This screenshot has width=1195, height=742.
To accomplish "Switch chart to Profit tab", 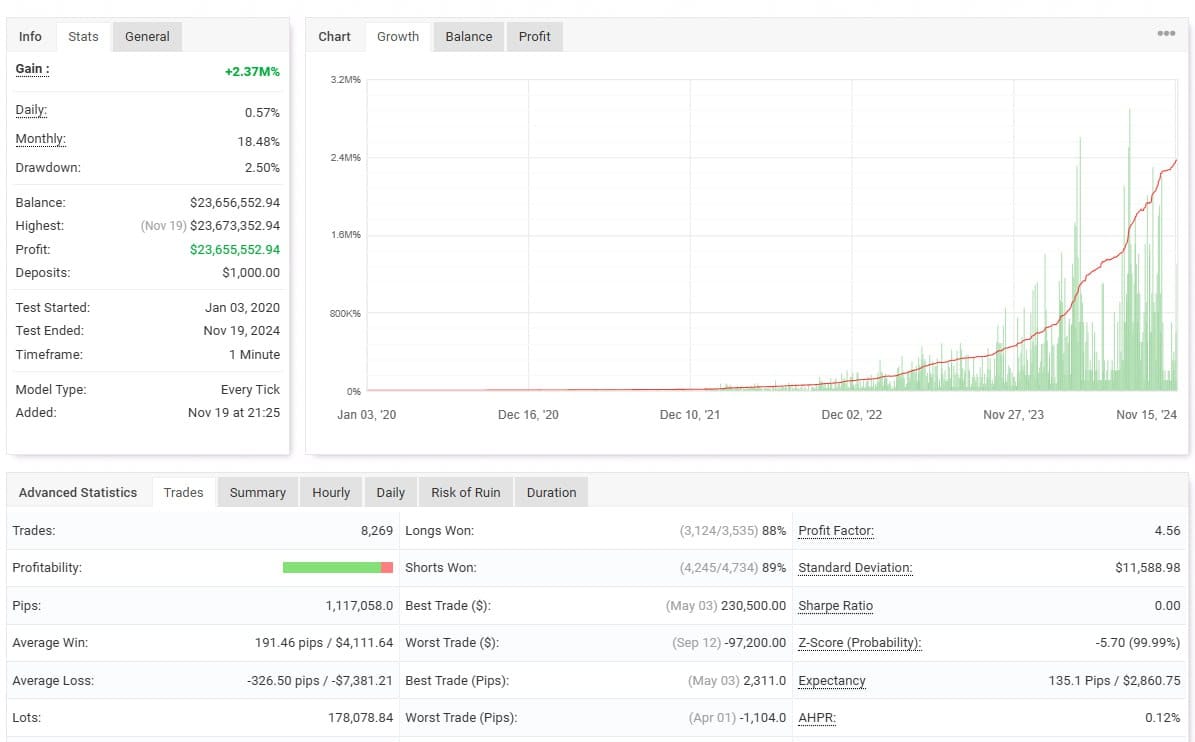I will point(534,37).
